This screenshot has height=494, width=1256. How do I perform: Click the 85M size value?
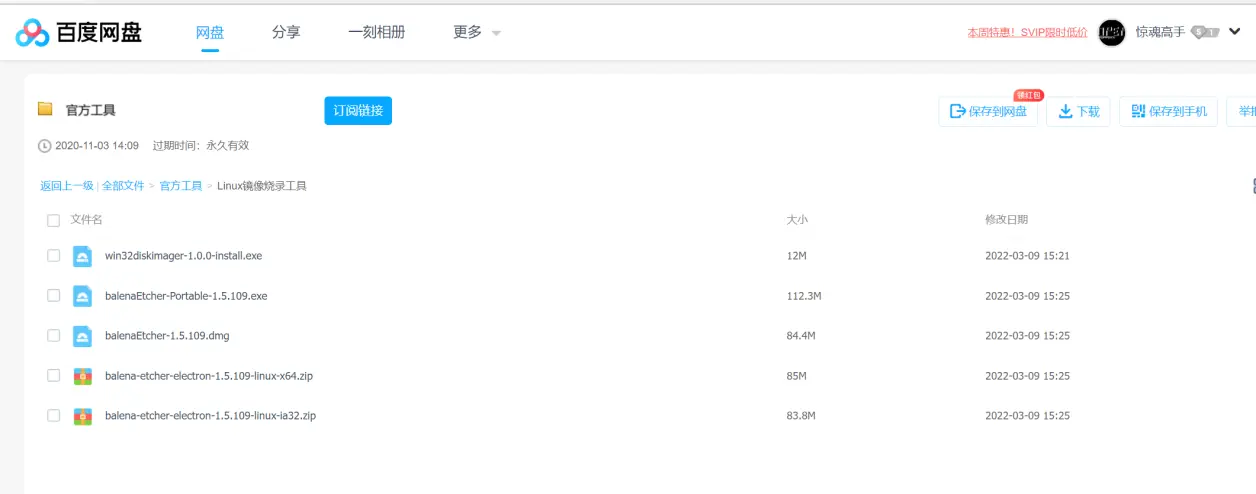coord(797,376)
